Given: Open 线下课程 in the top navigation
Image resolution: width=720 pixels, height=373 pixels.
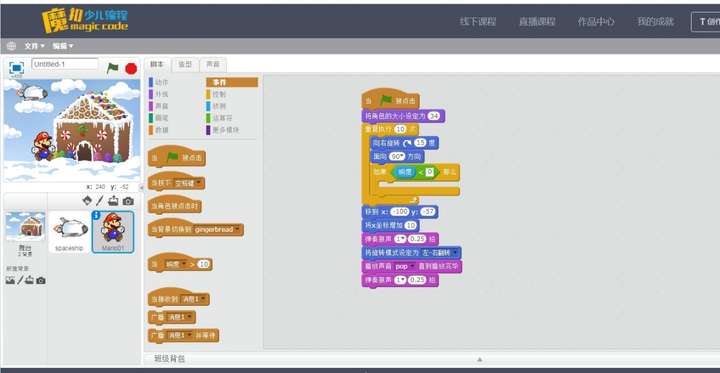Looking at the screenshot, I should [478, 22].
